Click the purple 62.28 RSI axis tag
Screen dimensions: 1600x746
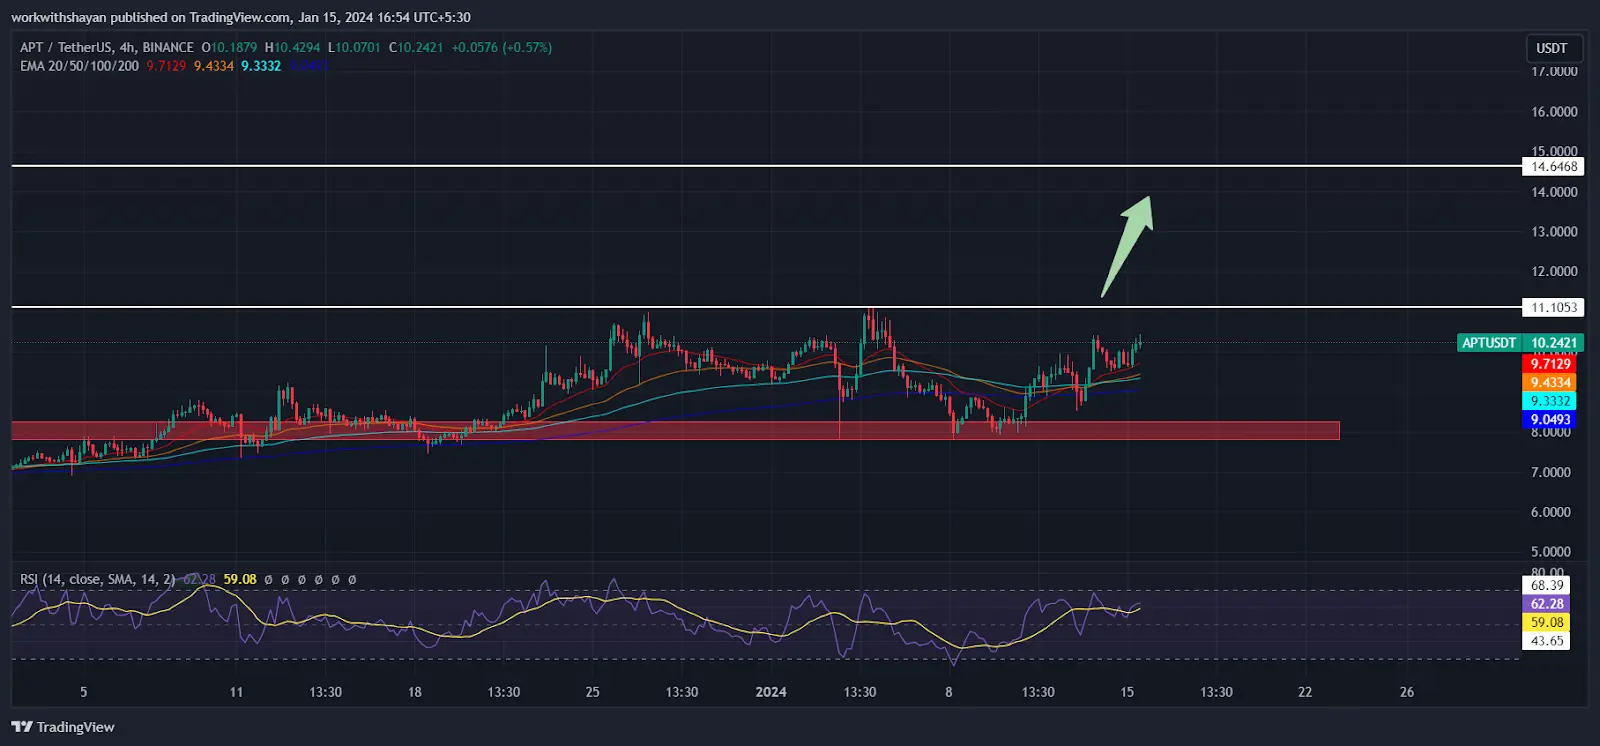(x=1547, y=604)
